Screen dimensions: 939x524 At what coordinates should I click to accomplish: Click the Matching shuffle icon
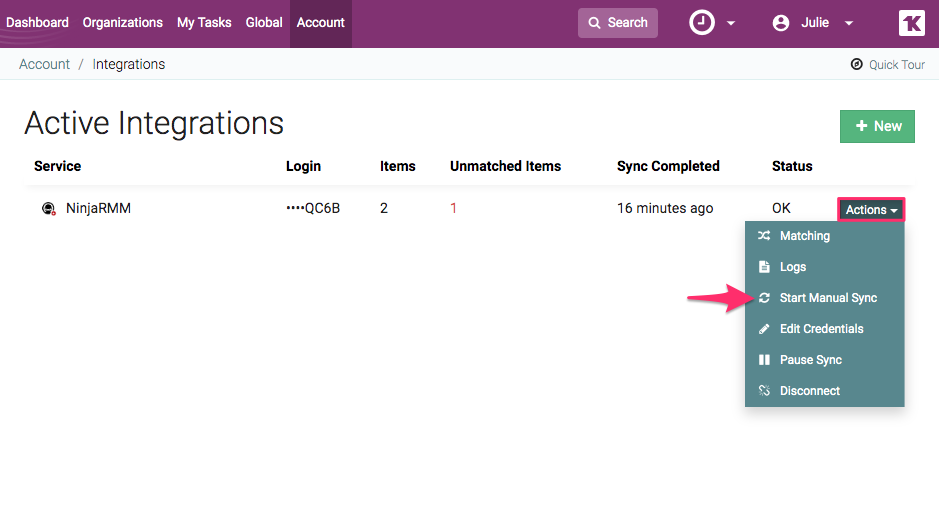tap(764, 236)
